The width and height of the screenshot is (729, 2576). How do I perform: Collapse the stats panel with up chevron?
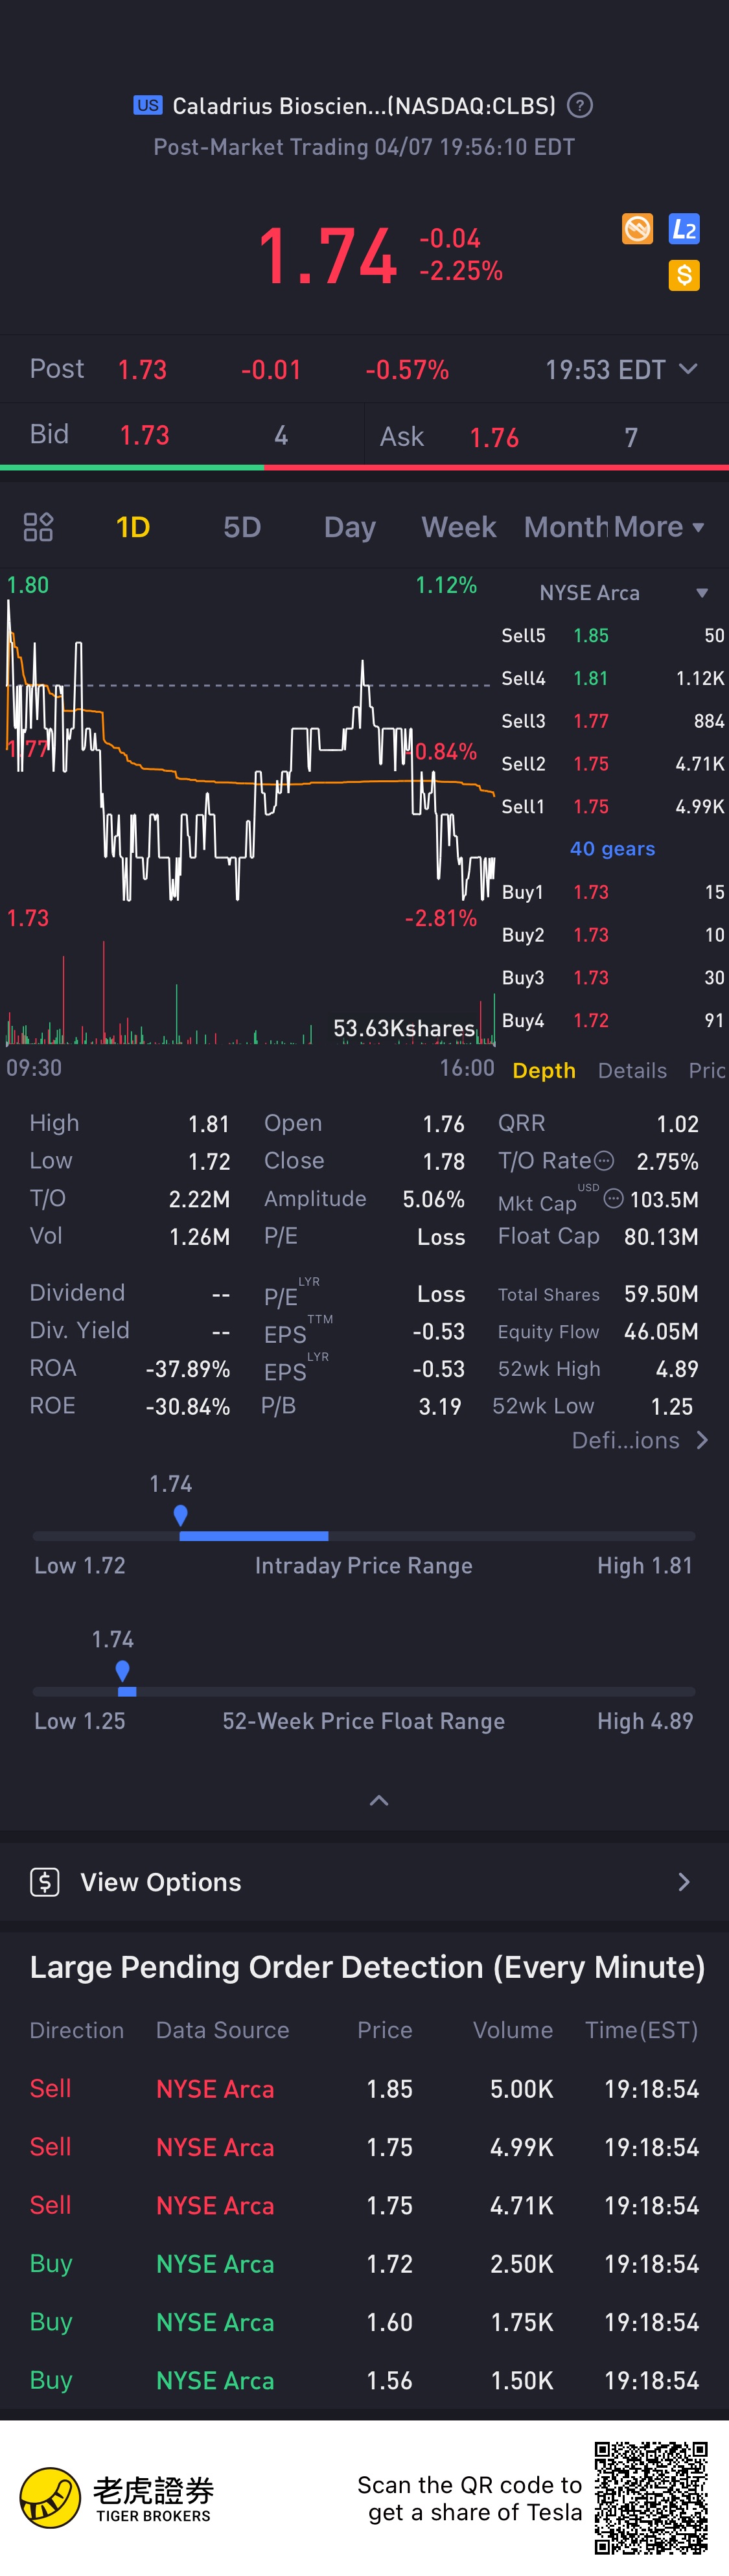[x=379, y=1800]
